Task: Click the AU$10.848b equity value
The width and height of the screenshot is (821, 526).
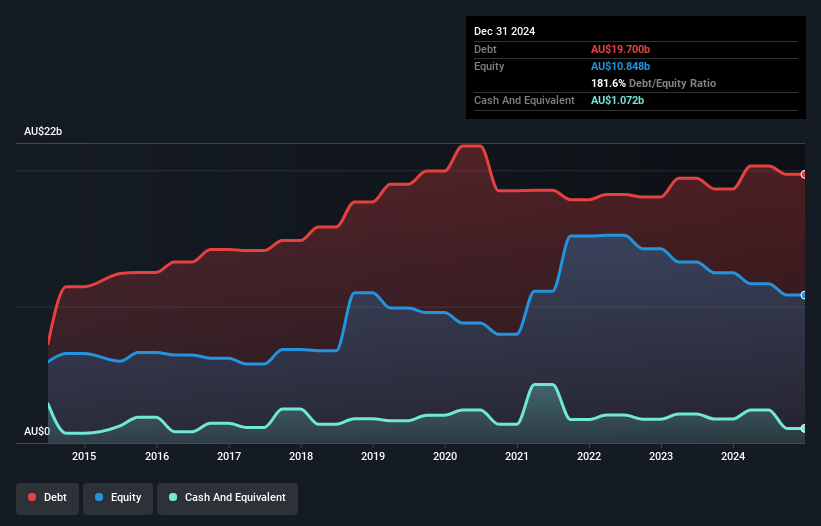Action: coord(620,66)
